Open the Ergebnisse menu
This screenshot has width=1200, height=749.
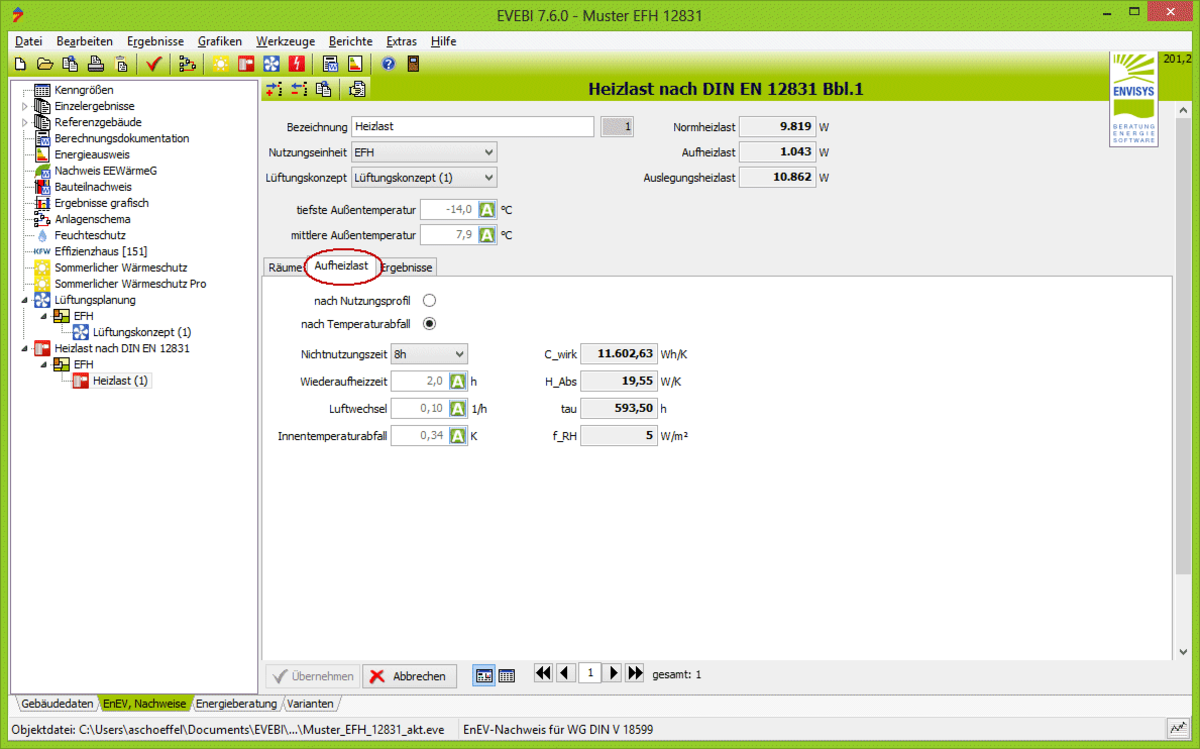(155, 41)
